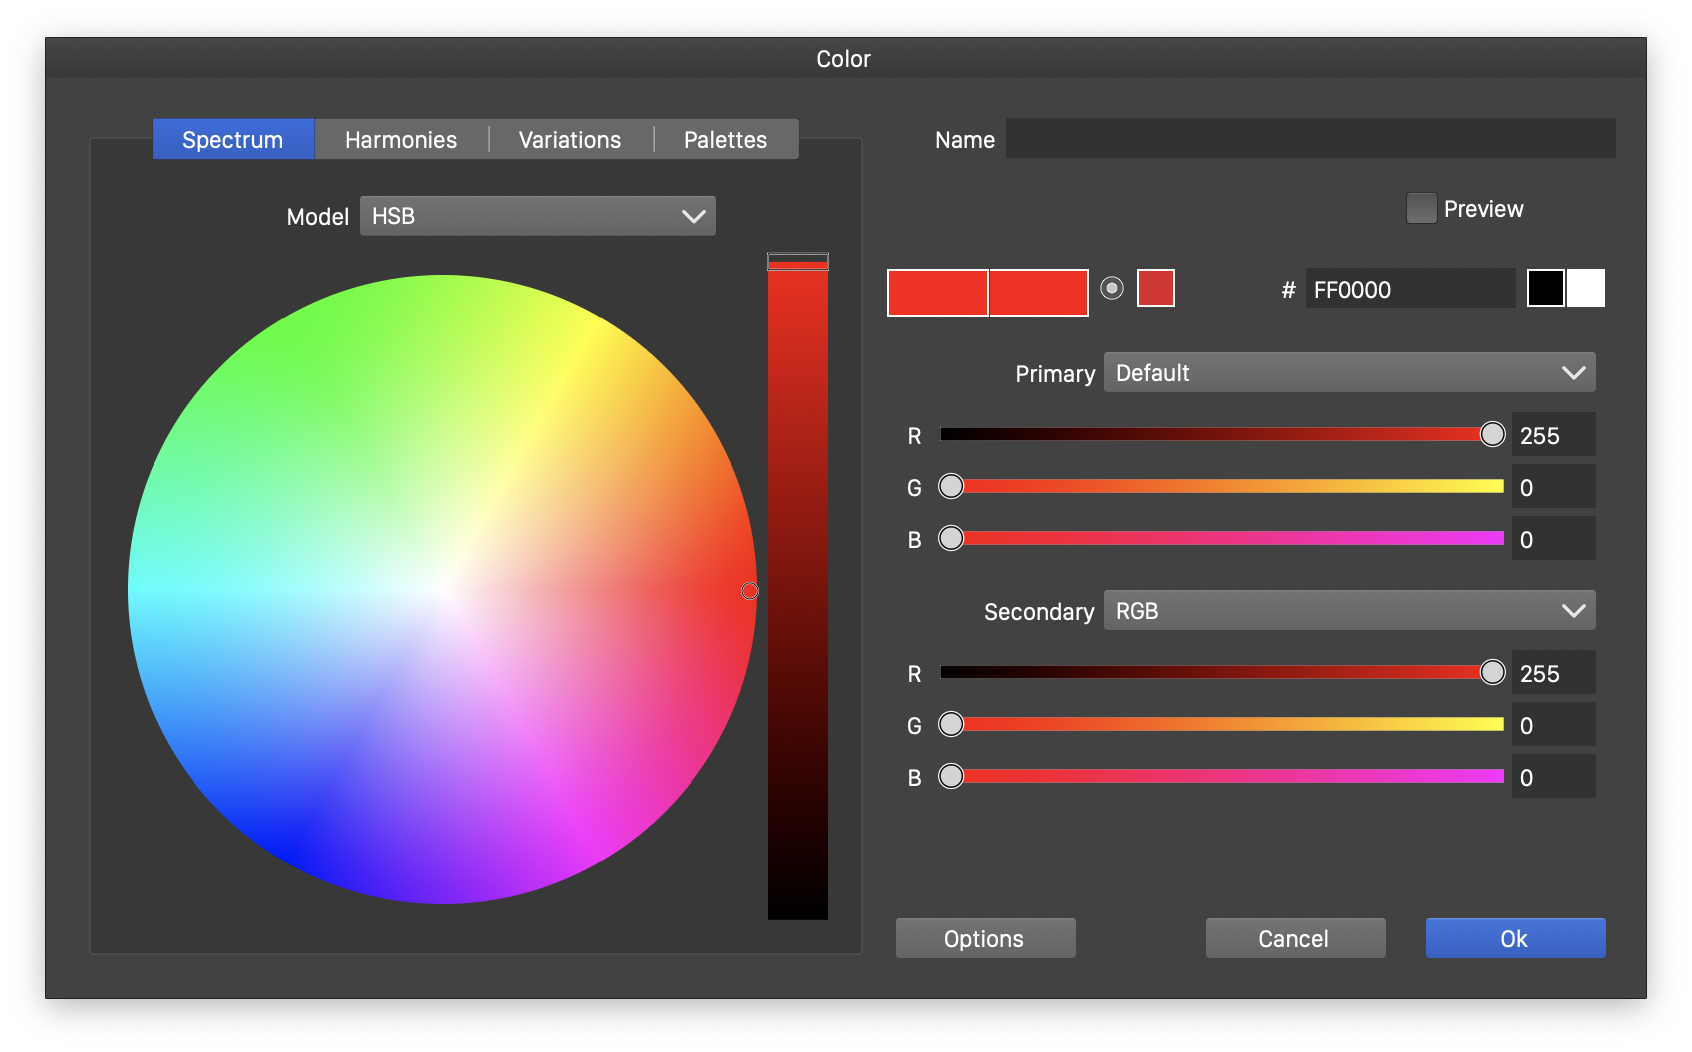The image size is (1692, 1052).
Task: Switch to the Harmonies tab
Action: (x=401, y=140)
